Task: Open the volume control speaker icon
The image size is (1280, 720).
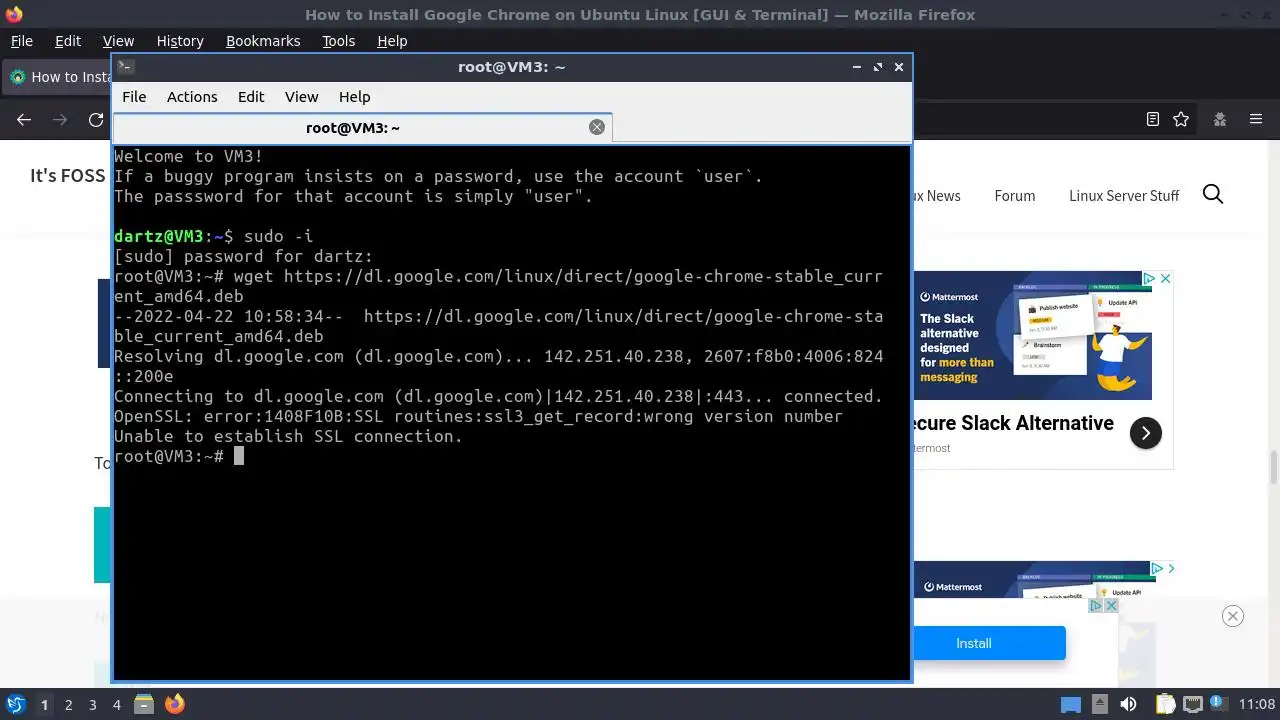Action: 1130,705
